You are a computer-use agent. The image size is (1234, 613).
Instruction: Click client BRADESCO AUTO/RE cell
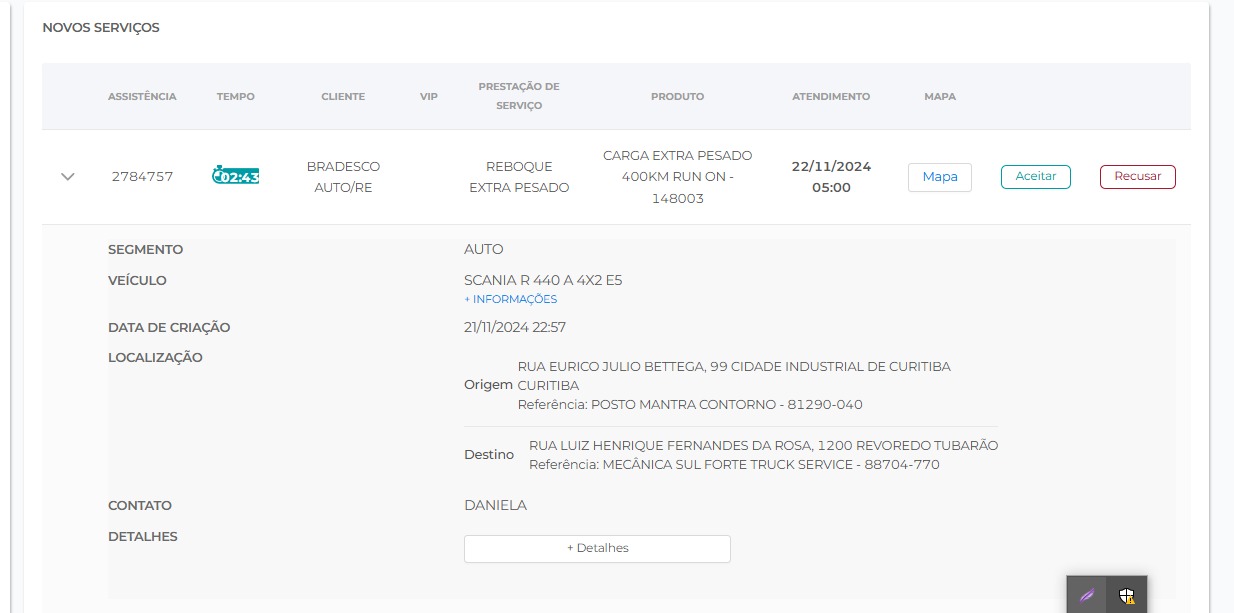coord(343,177)
